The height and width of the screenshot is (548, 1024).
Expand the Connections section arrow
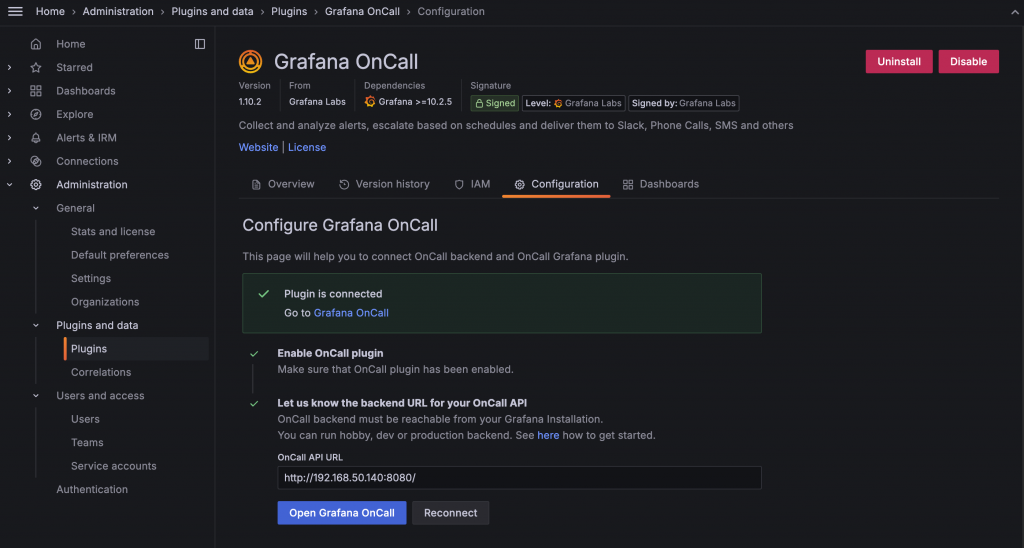coord(9,161)
